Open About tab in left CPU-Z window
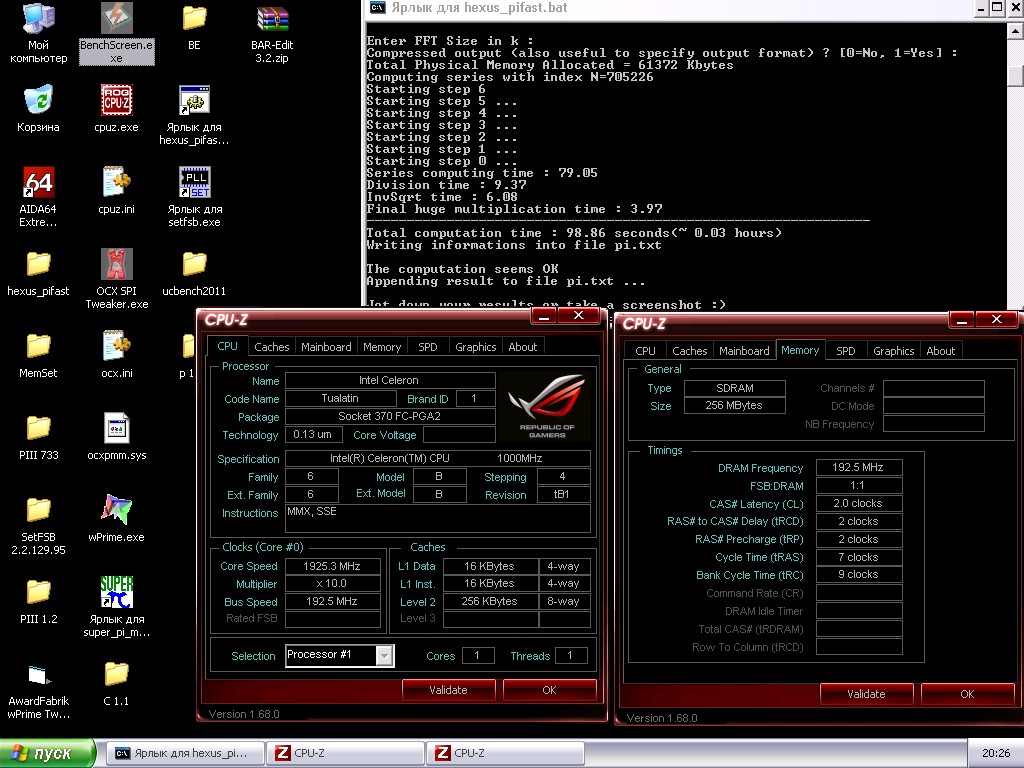1024x768 pixels. 522,347
